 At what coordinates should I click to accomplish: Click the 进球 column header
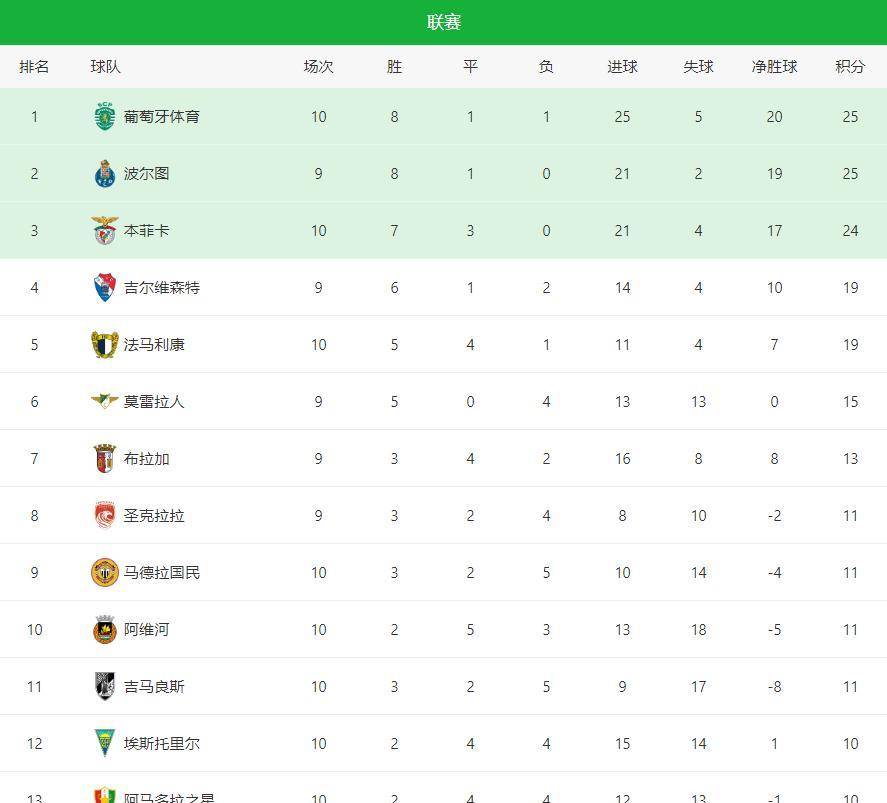point(622,67)
